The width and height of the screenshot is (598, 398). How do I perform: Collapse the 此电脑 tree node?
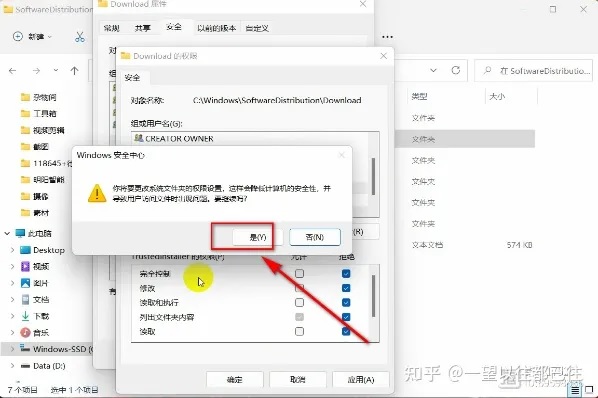[7, 233]
